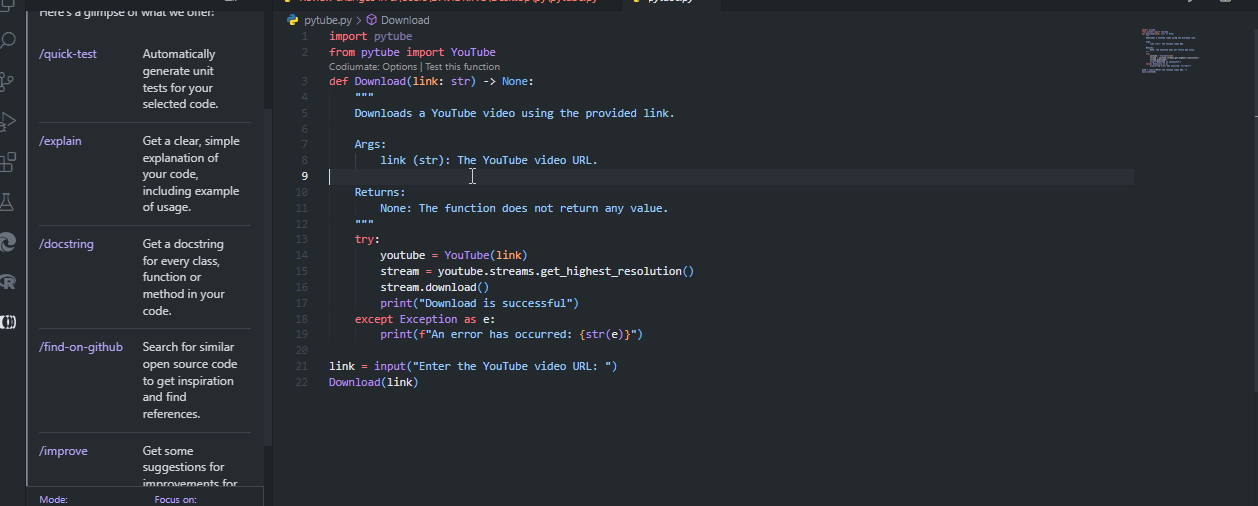Select pytube.py in the breadcrumb

tap(327, 20)
